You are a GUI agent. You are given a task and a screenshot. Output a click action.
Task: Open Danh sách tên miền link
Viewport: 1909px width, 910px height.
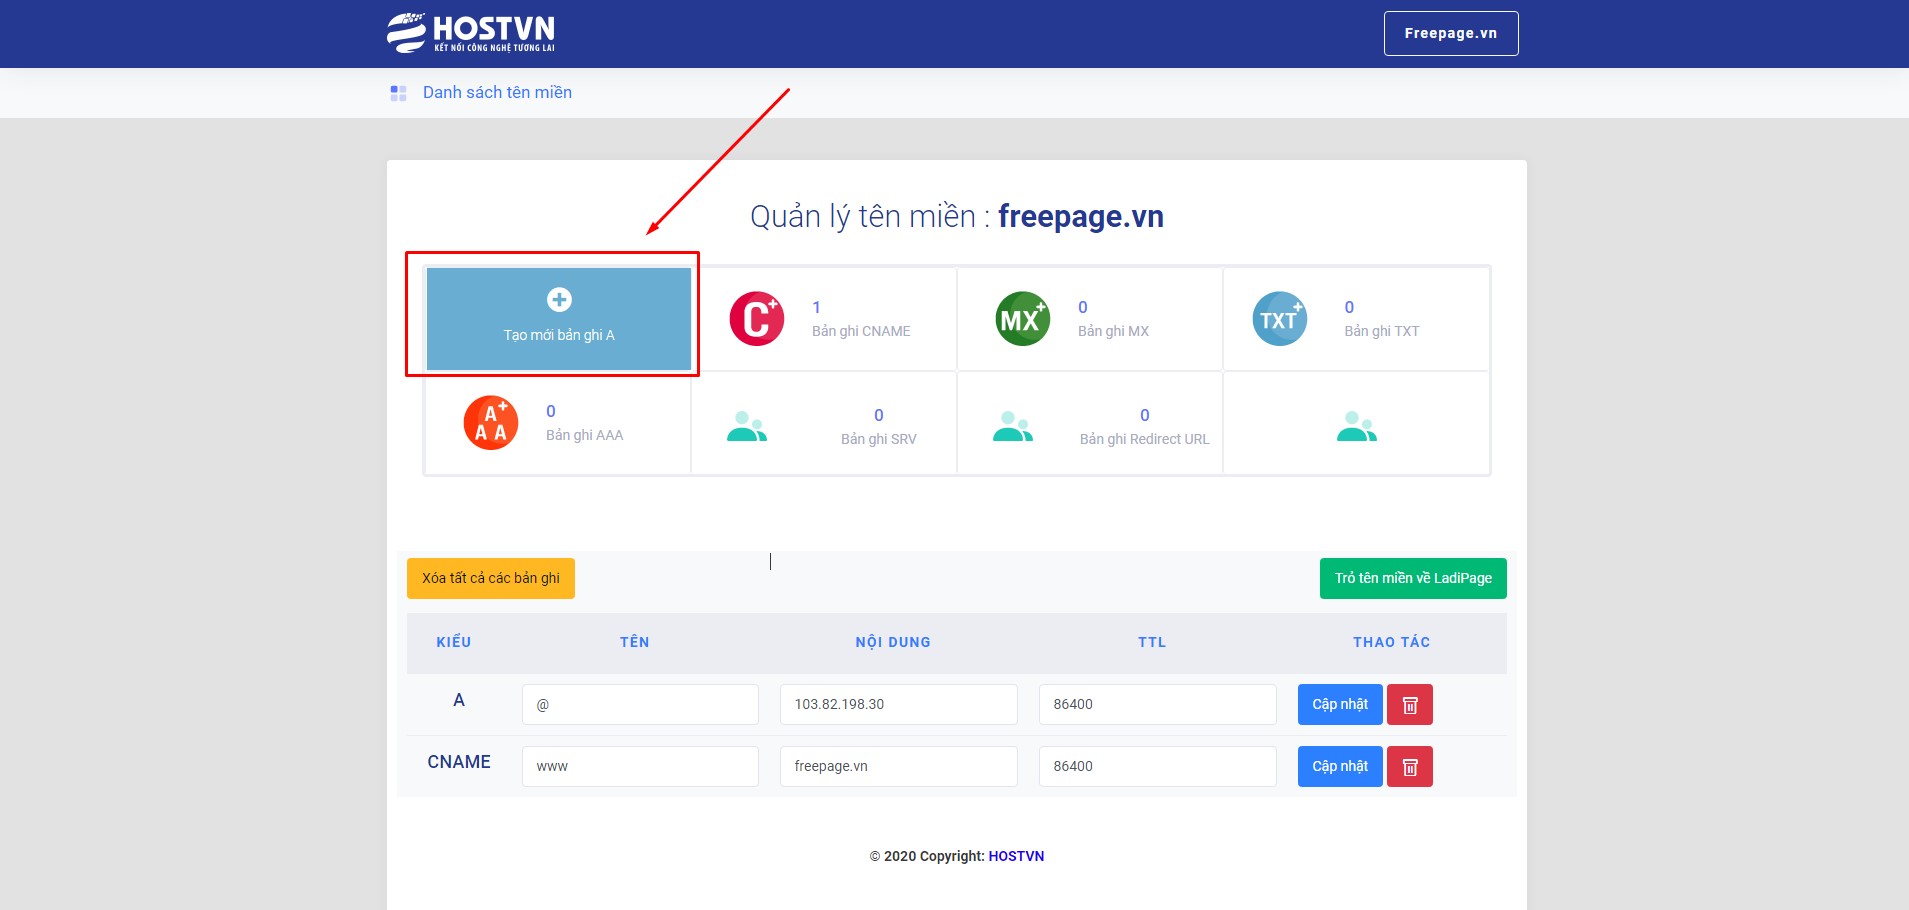tap(497, 92)
